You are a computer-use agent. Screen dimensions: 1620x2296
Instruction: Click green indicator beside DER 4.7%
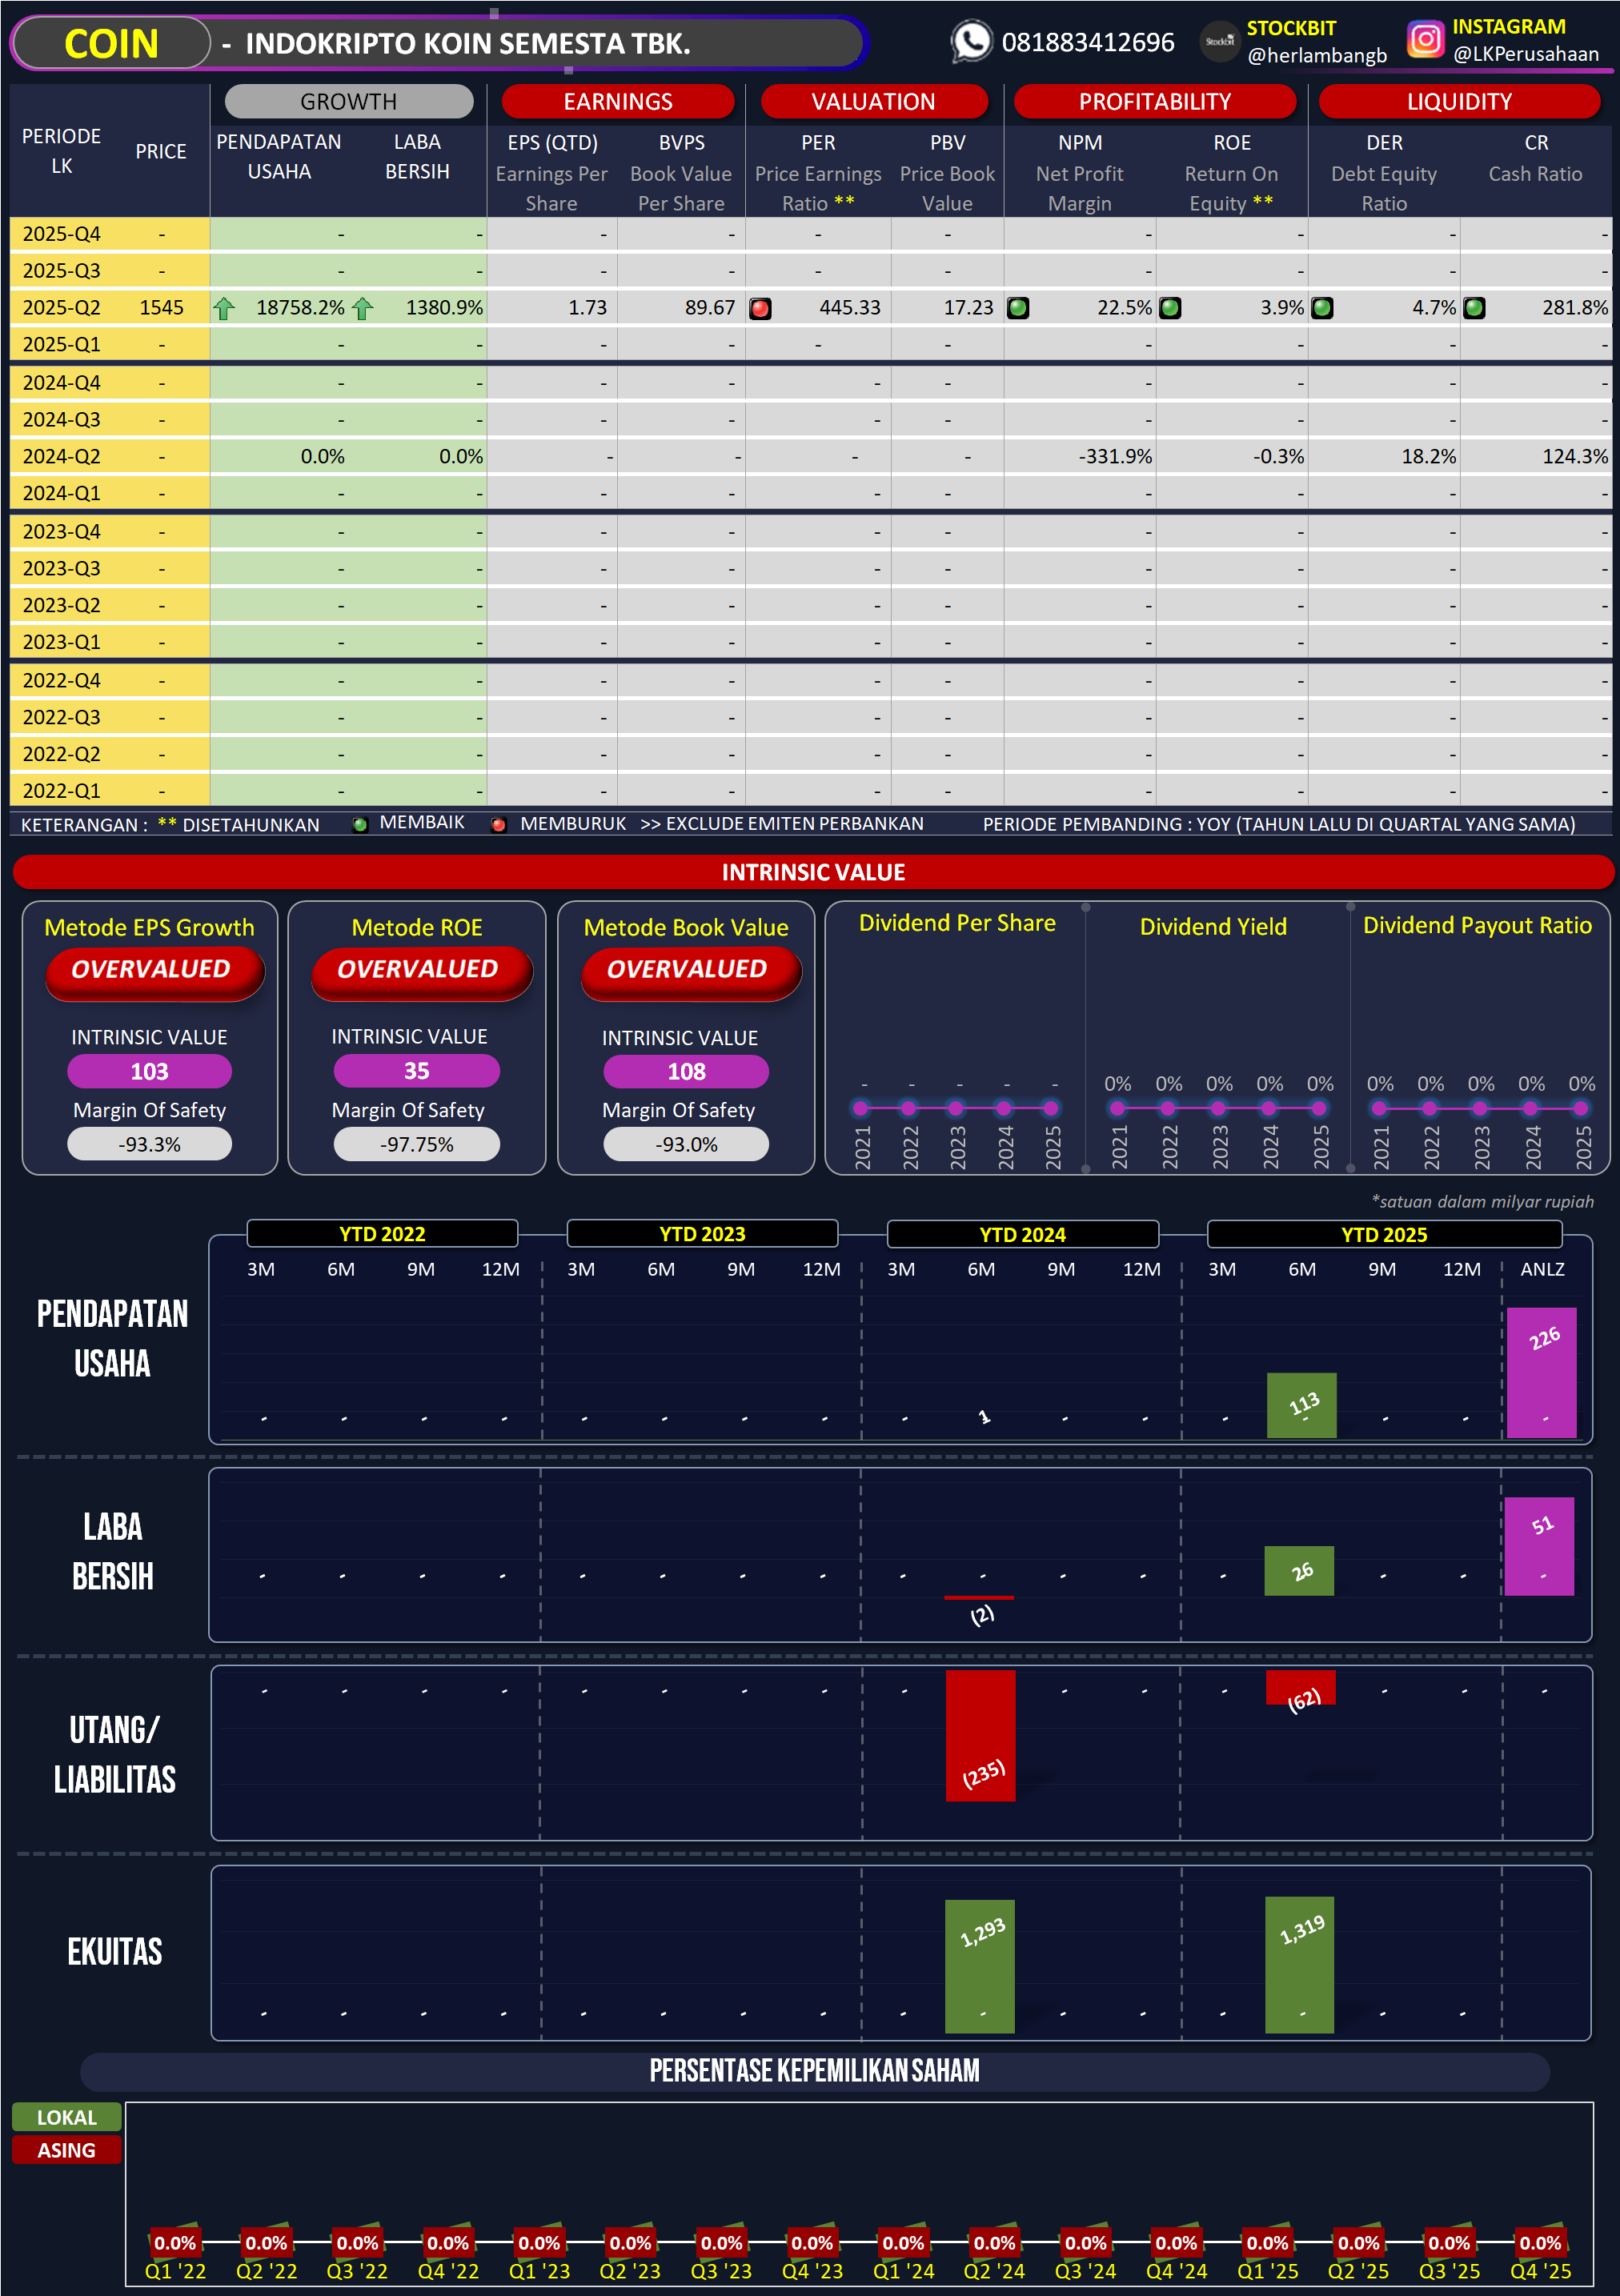1322,308
